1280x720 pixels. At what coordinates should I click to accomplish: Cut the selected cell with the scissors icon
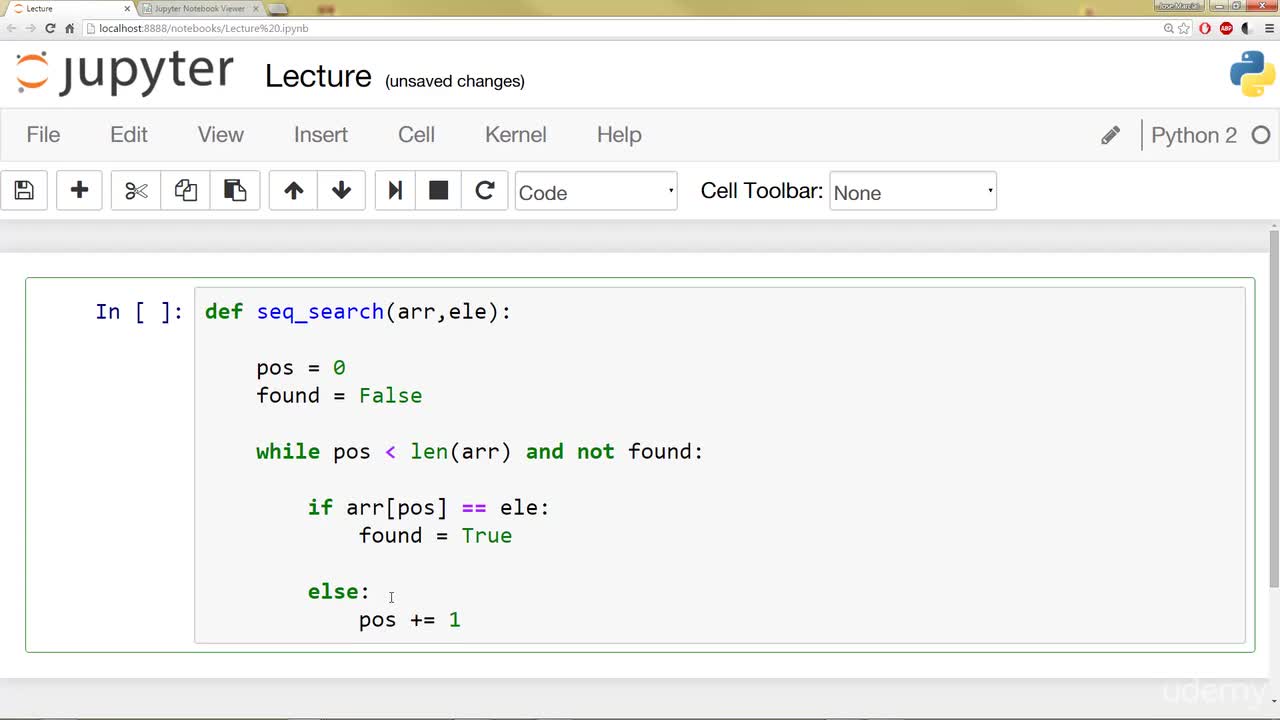(x=136, y=190)
